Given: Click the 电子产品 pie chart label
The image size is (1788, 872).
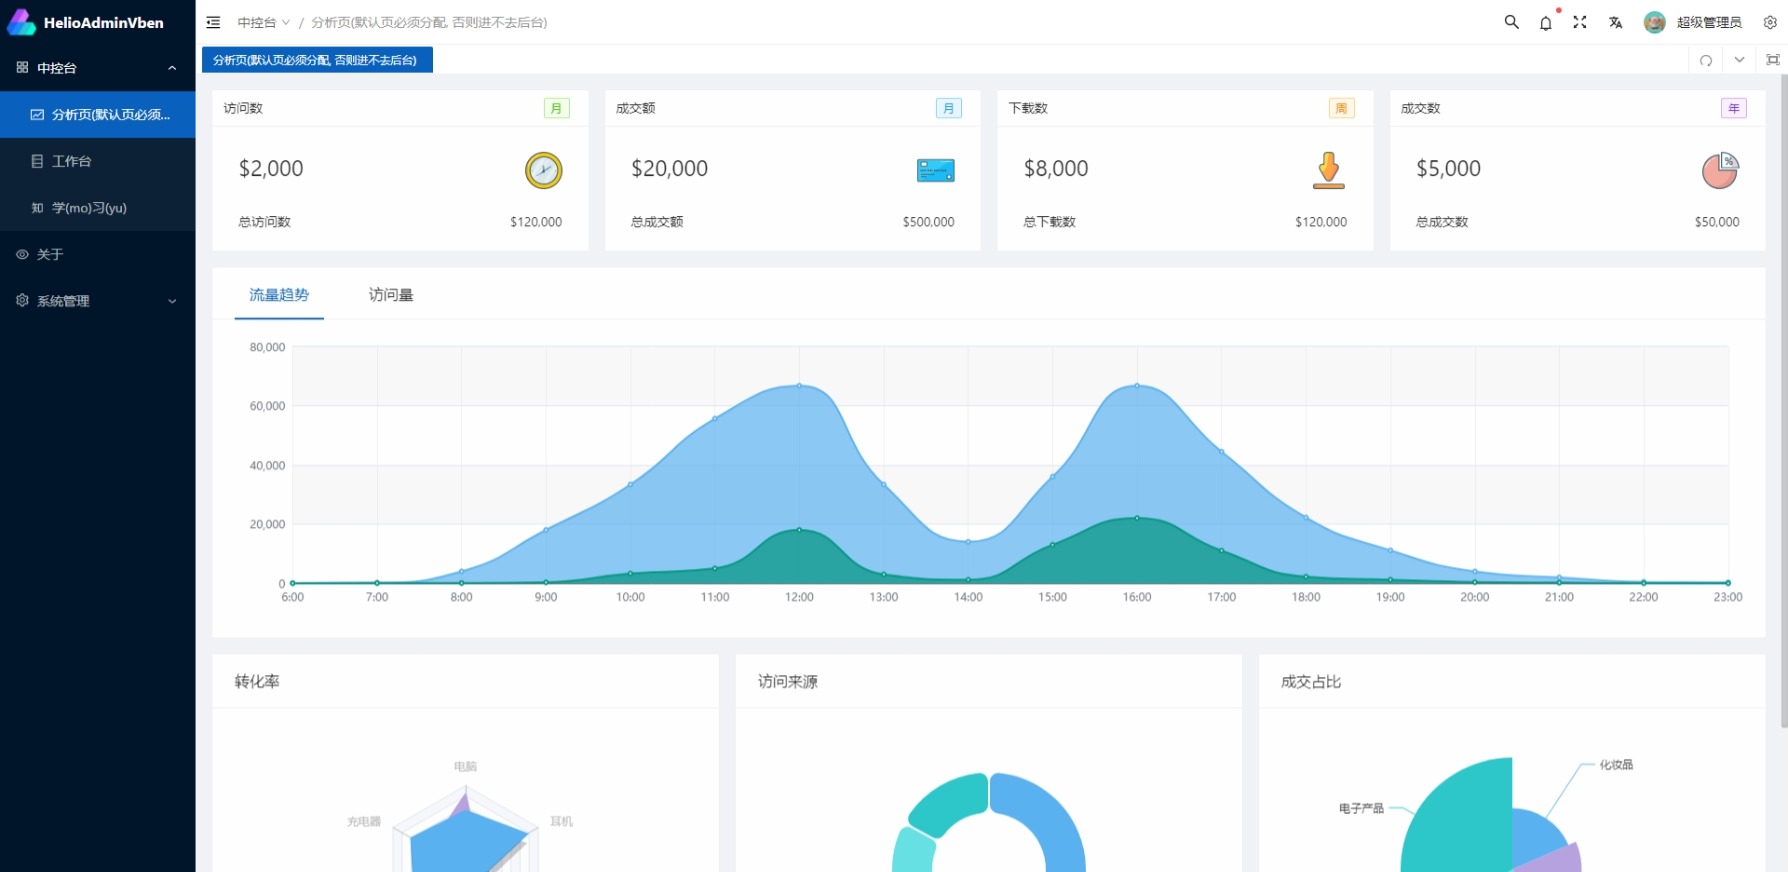Looking at the screenshot, I should pos(1361,808).
